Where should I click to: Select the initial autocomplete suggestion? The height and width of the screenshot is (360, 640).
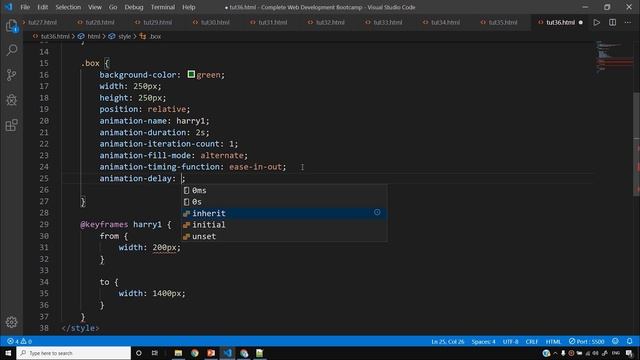(x=284, y=224)
